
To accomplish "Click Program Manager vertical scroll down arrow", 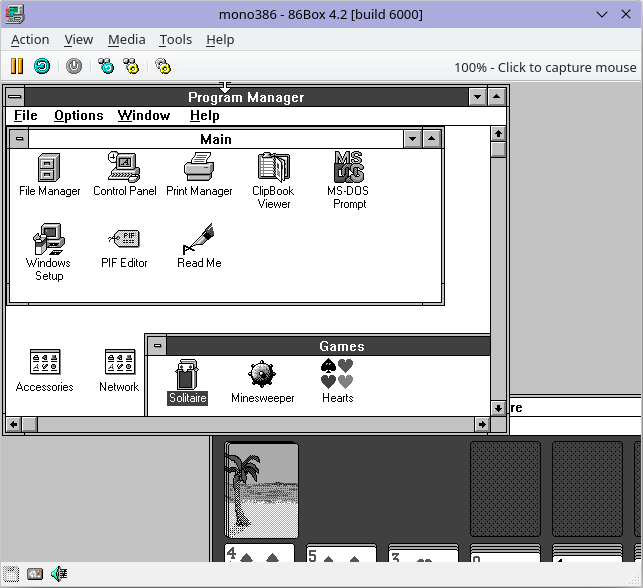I will (x=498, y=408).
